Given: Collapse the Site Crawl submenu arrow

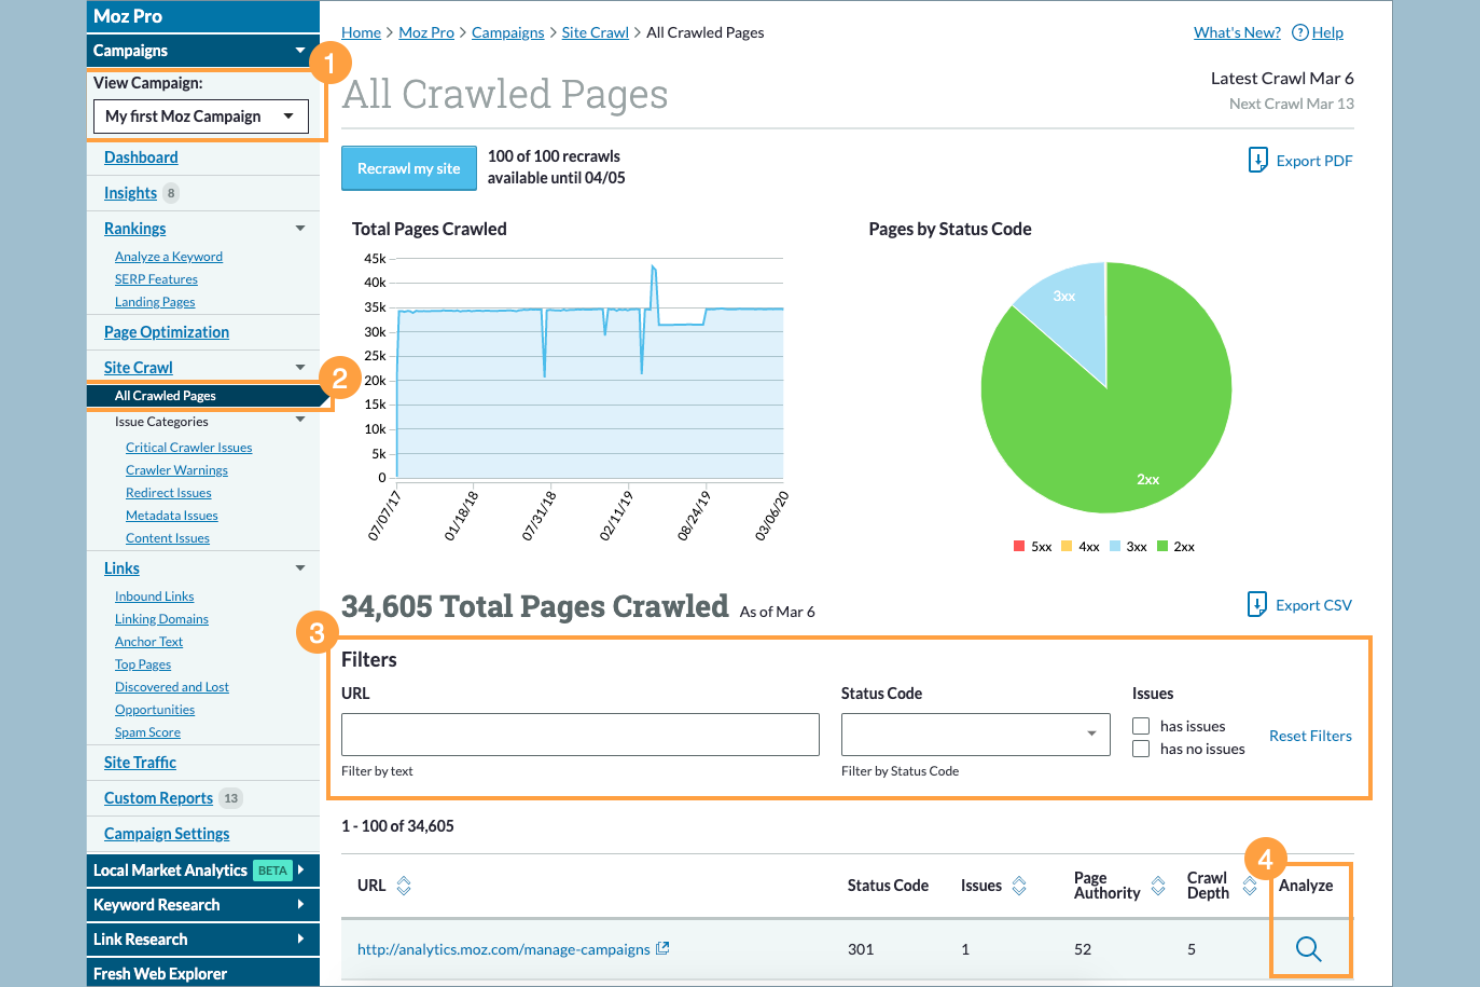Looking at the screenshot, I should [x=300, y=367].
